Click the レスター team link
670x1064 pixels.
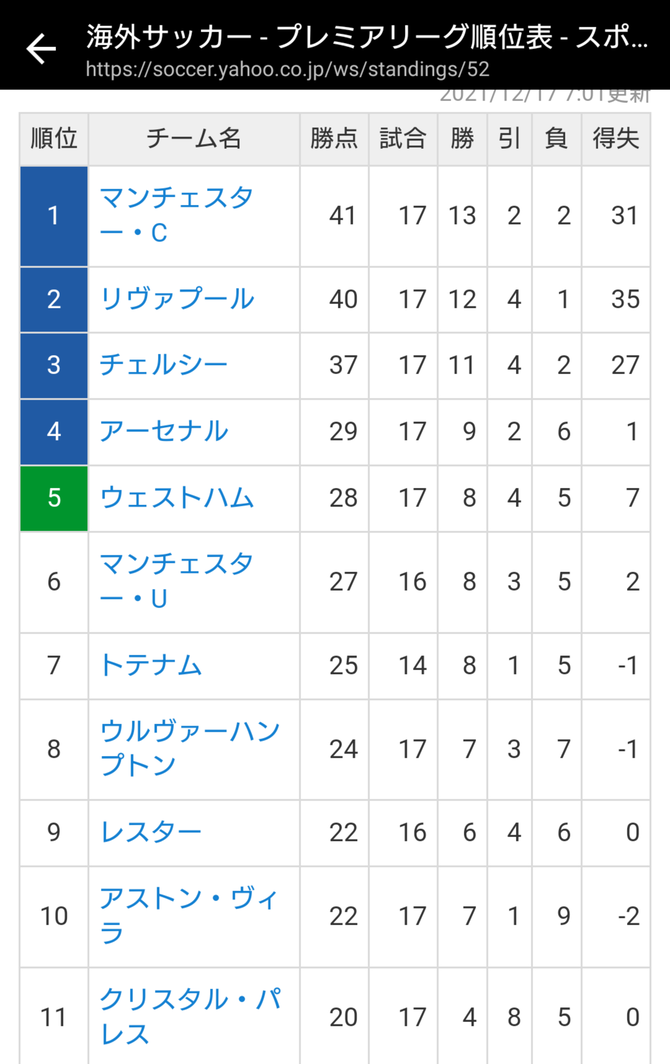(x=151, y=832)
